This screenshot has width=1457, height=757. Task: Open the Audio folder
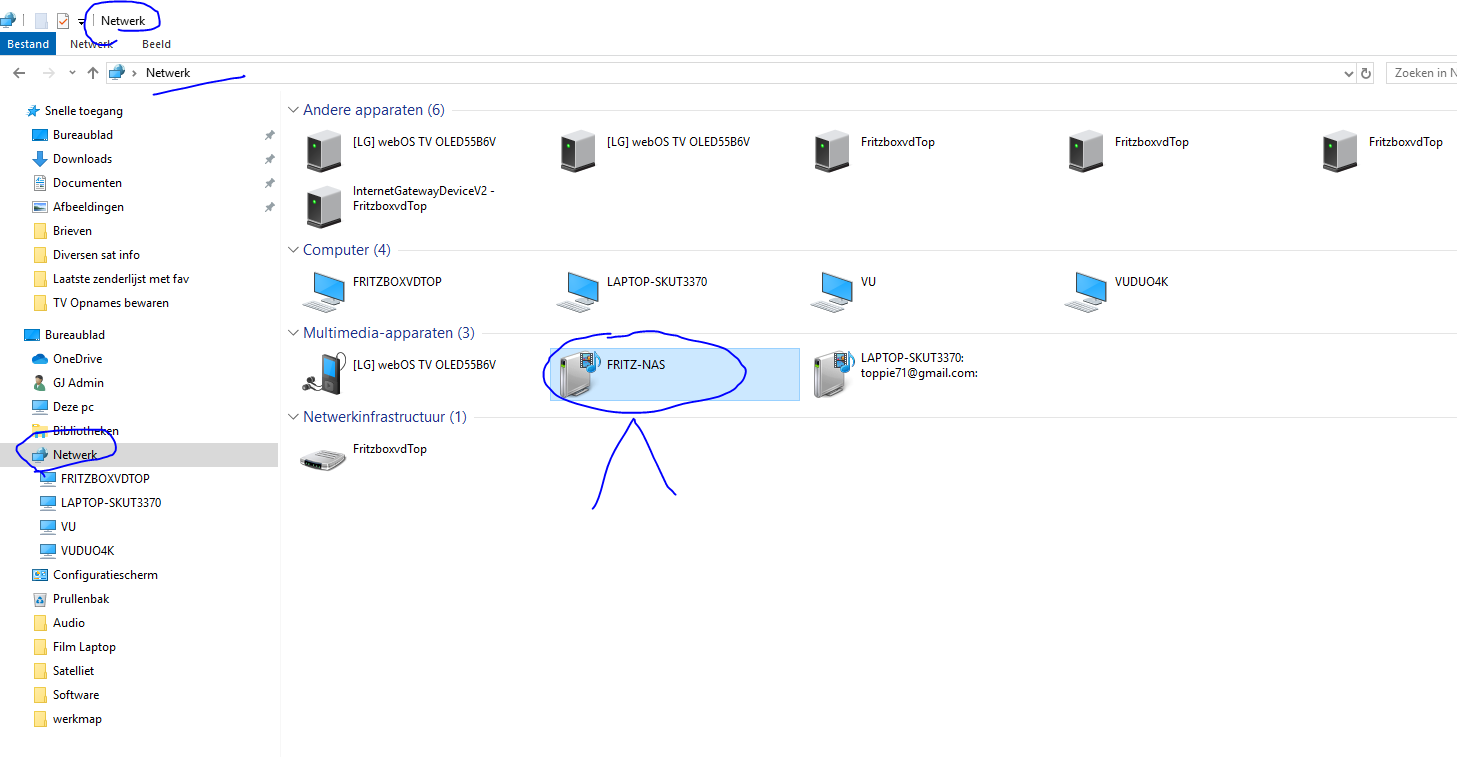[x=69, y=623]
